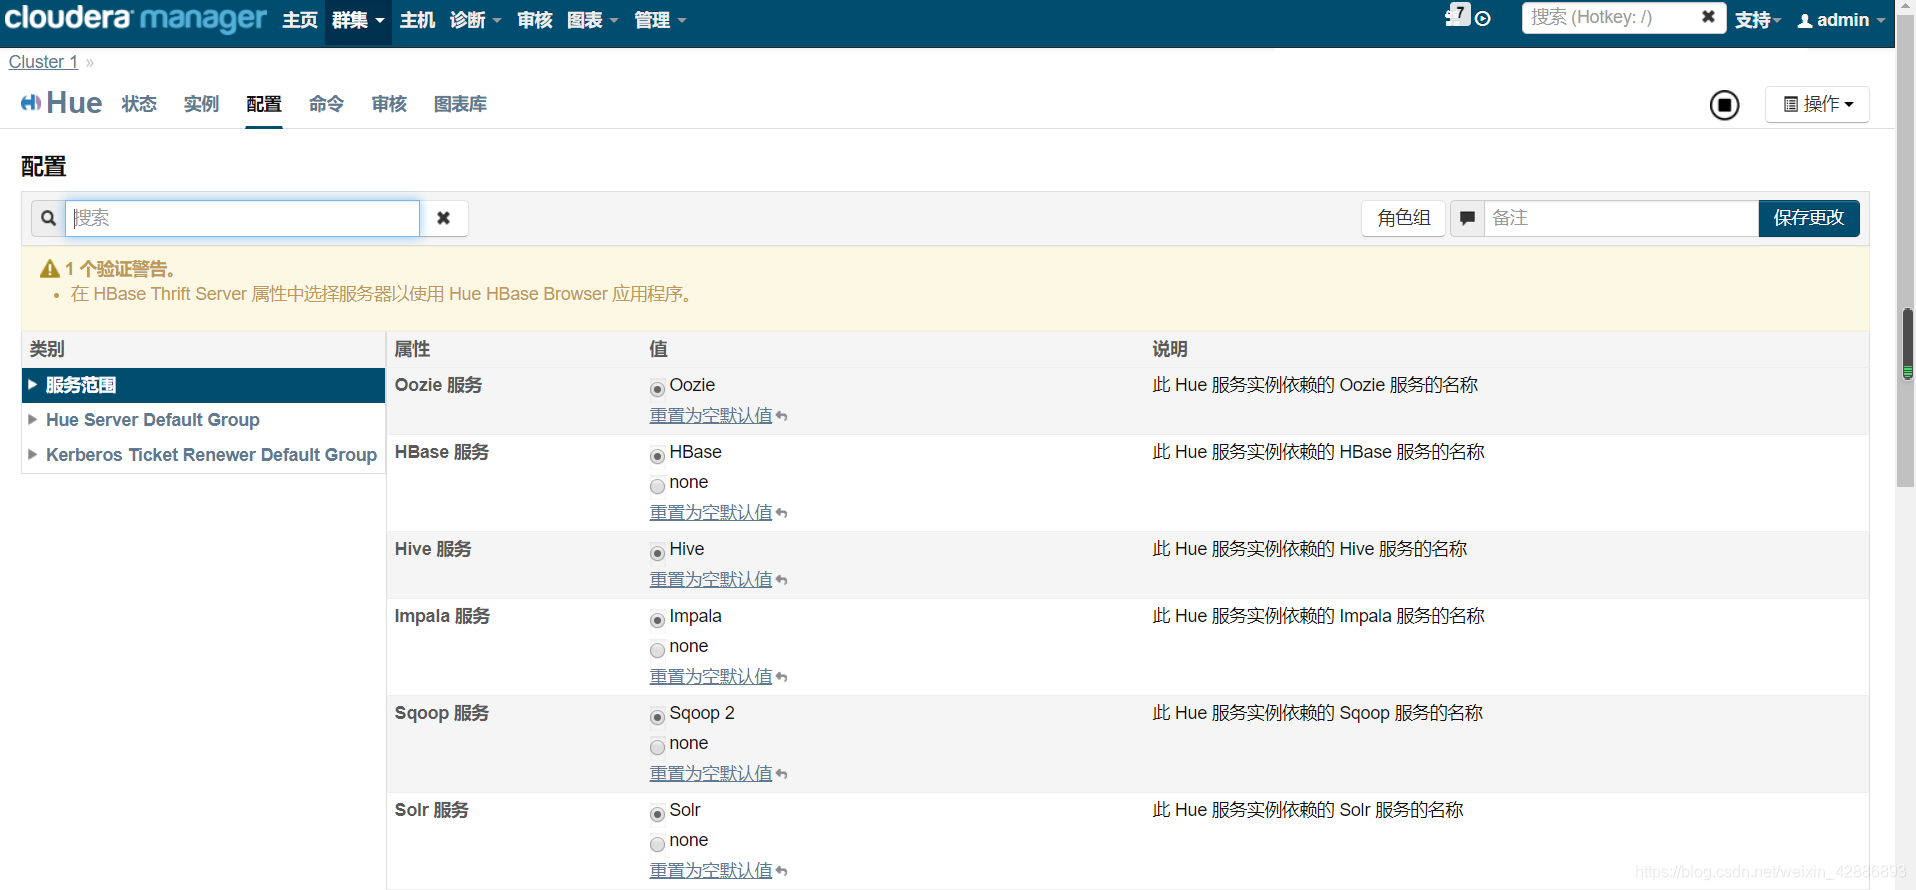Click 重置为空默认值 link under Sqoop 2
The width and height of the screenshot is (1916, 890).
pos(711,774)
